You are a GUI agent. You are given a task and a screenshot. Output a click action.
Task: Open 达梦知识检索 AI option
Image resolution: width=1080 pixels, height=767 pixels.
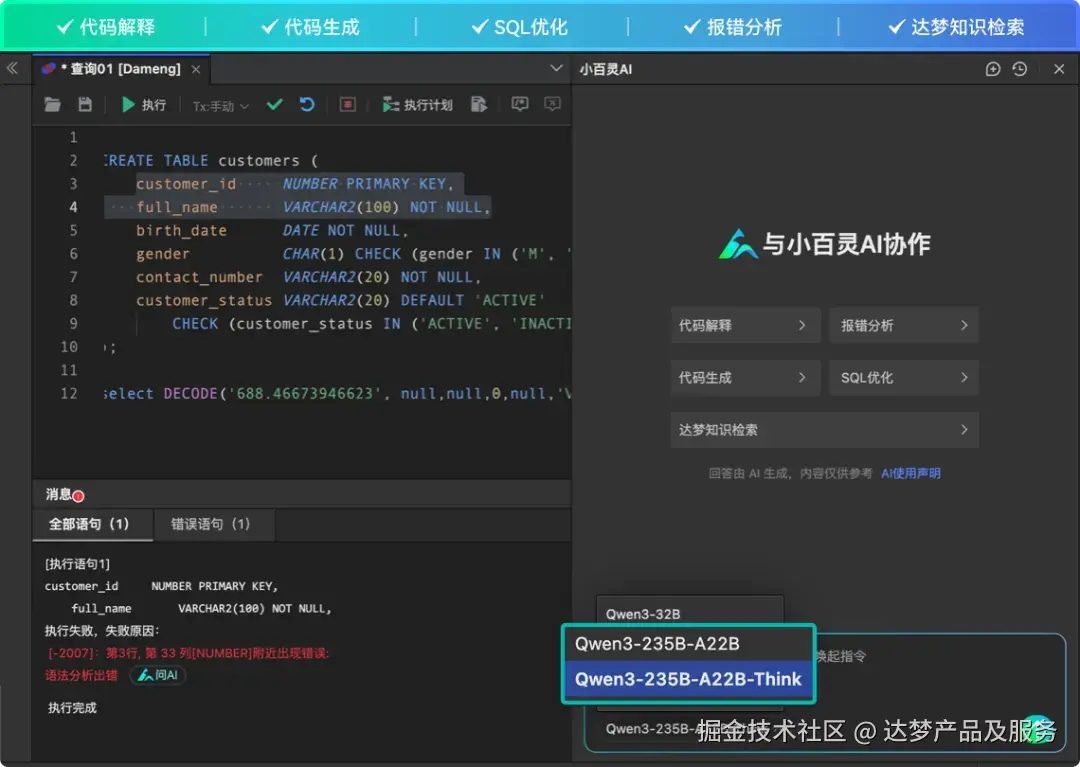[824, 430]
